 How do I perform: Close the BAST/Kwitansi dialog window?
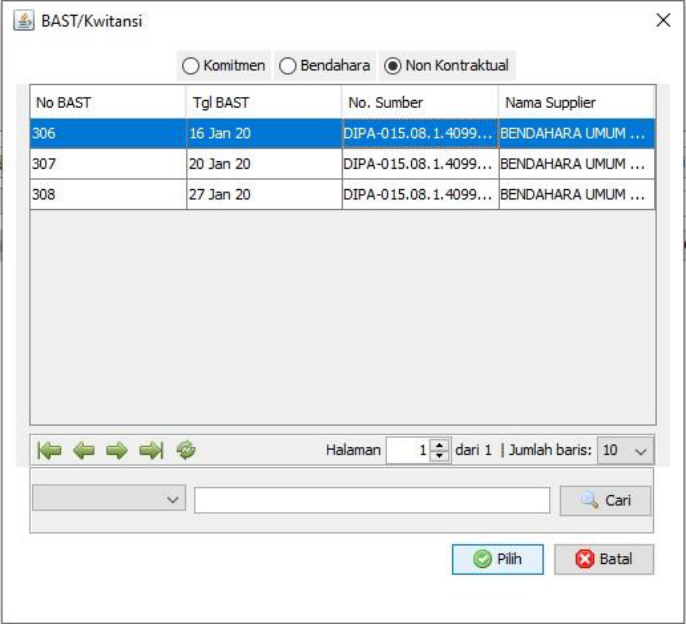point(662,20)
